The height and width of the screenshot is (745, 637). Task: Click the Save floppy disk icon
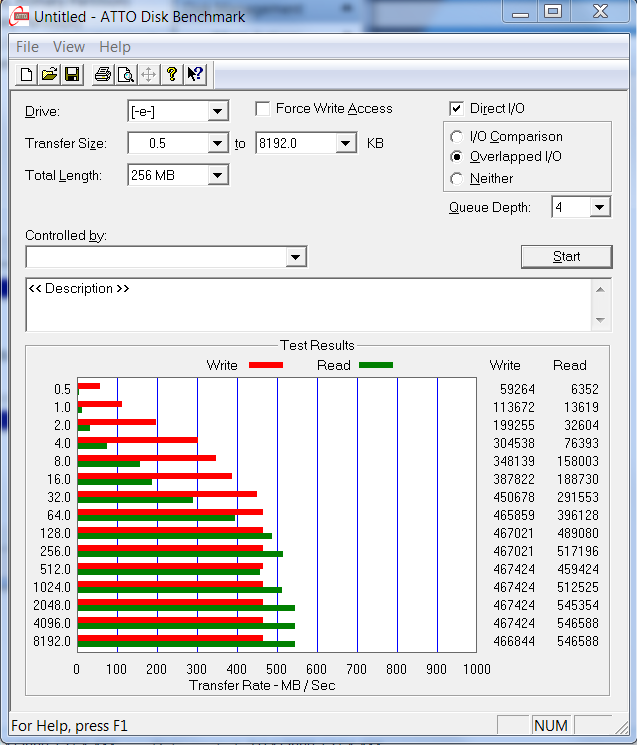point(72,74)
